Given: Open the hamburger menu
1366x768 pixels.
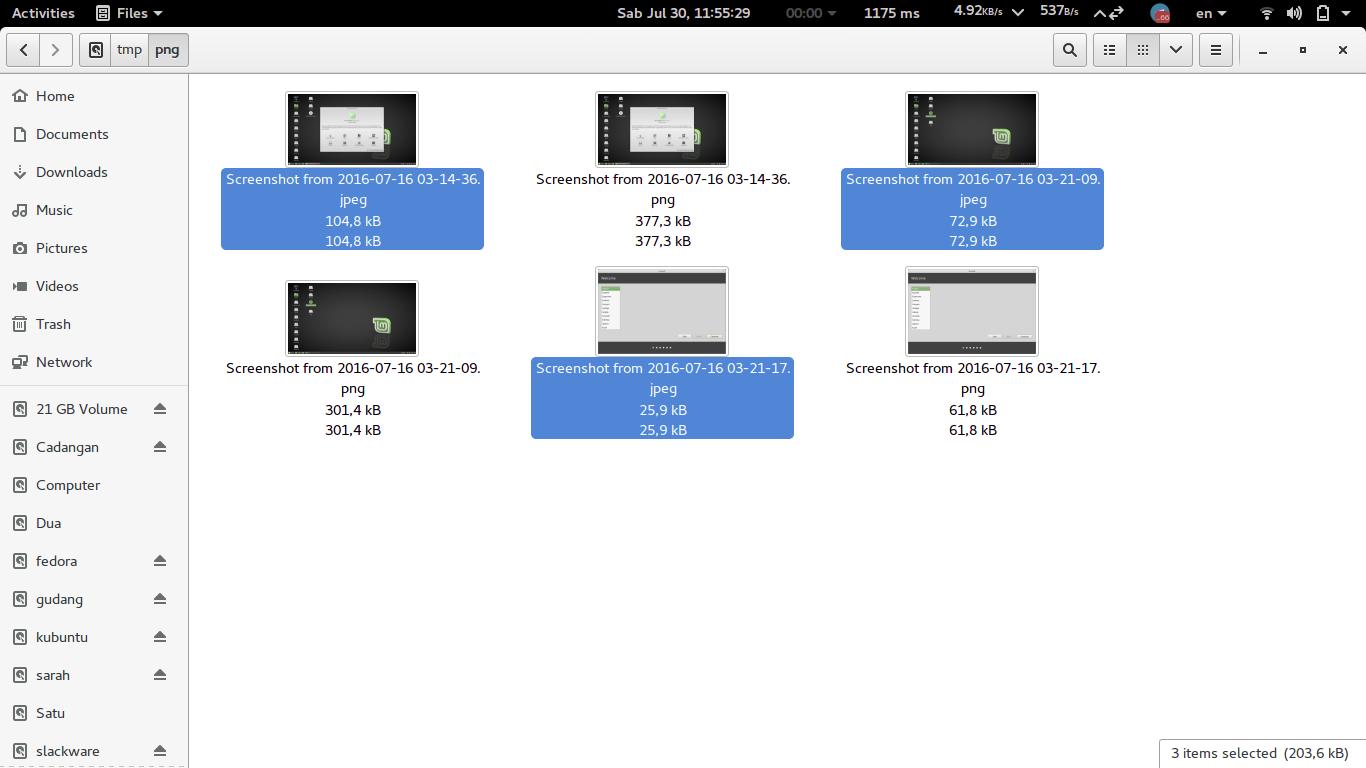Looking at the screenshot, I should tap(1215, 49).
